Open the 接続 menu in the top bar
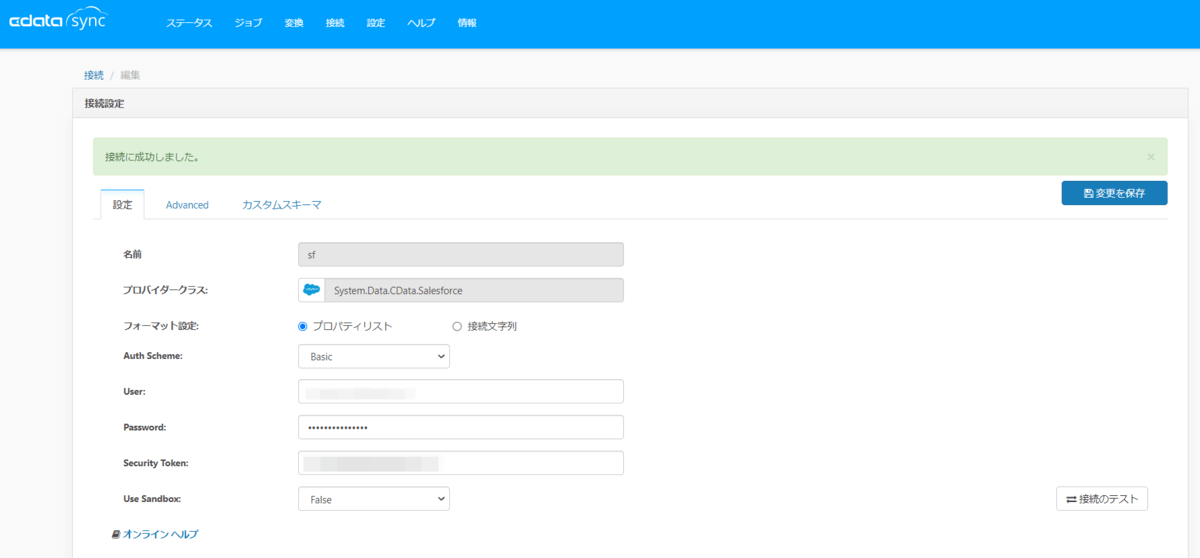Image resolution: width=1200 pixels, height=558 pixels. [x=334, y=23]
